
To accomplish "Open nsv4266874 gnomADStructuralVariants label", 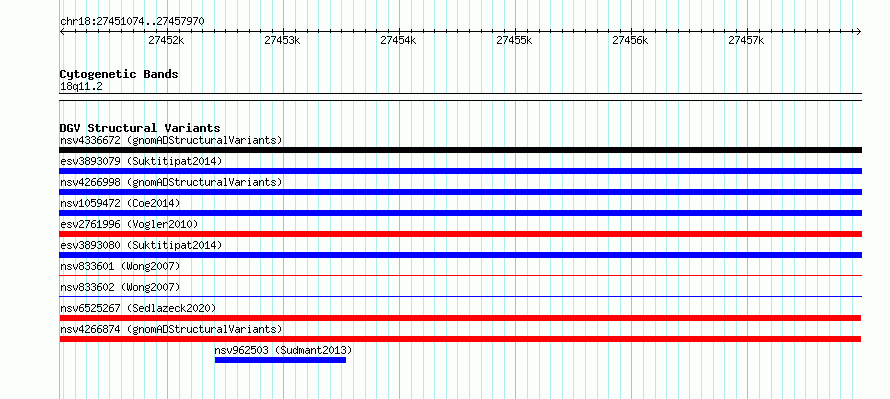I will 171,329.
